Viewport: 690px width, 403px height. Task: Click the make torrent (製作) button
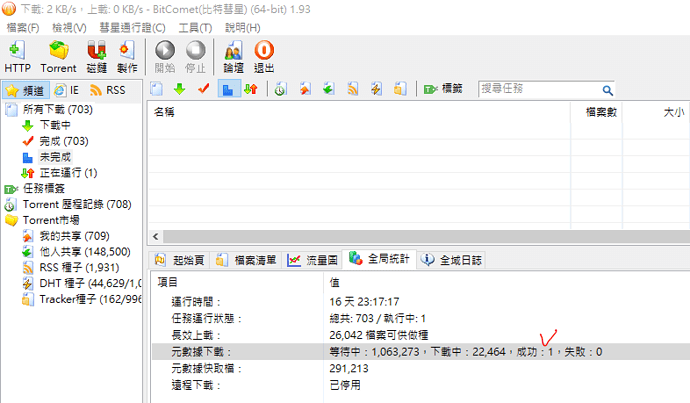click(x=127, y=57)
